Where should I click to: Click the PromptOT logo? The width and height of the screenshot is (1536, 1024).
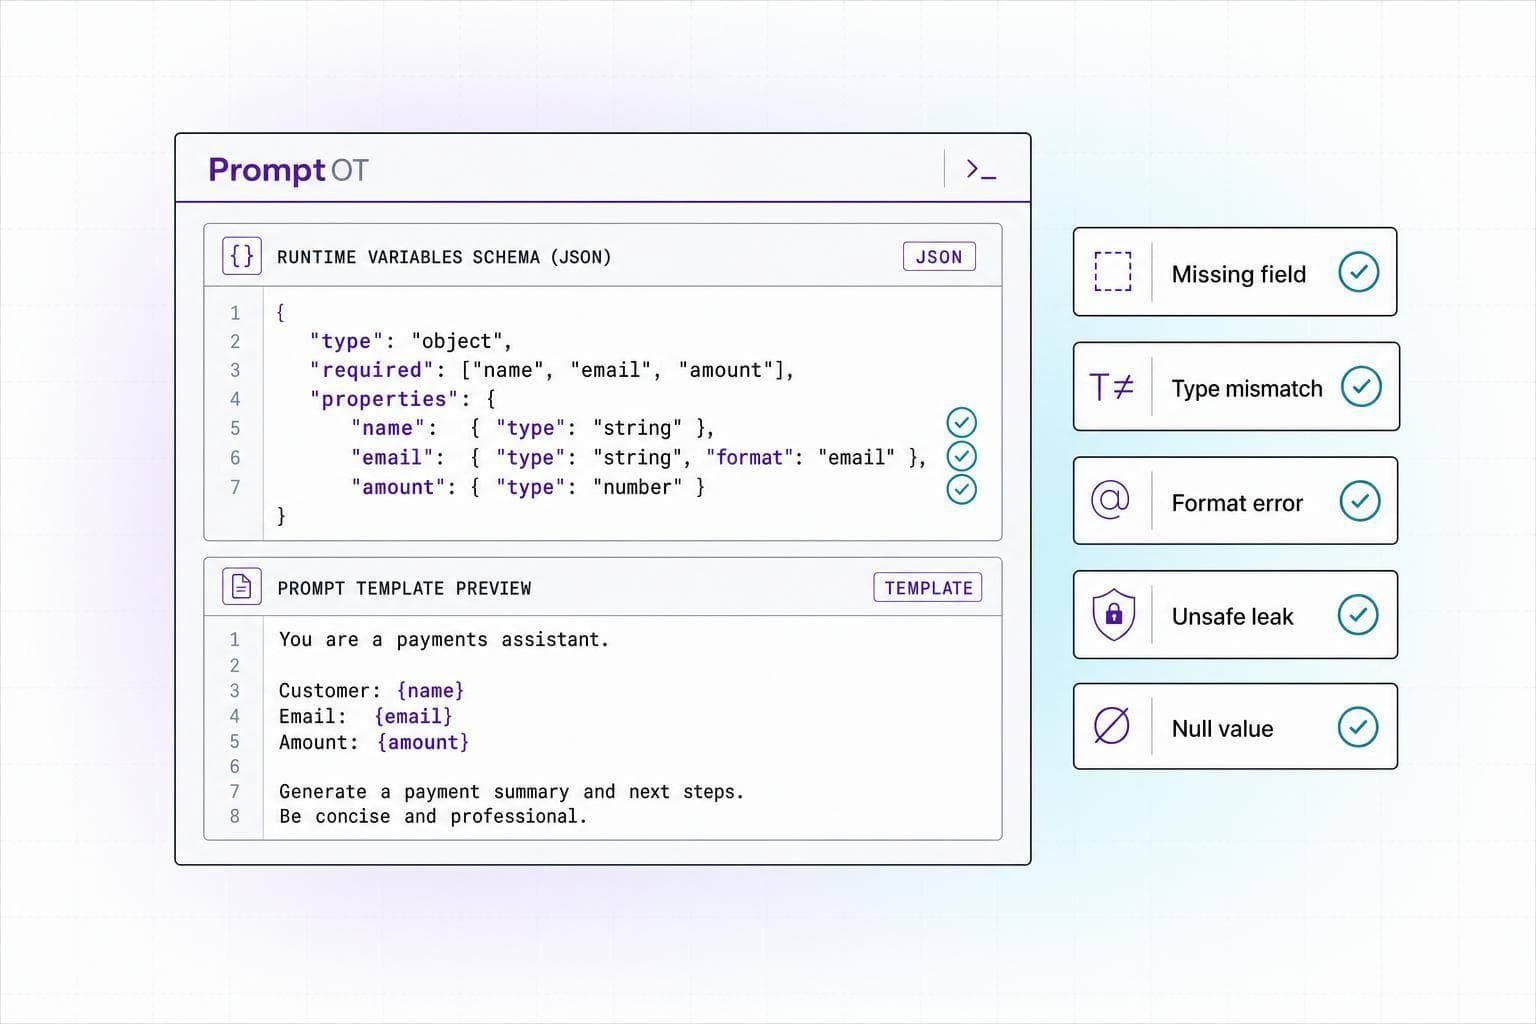click(288, 170)
